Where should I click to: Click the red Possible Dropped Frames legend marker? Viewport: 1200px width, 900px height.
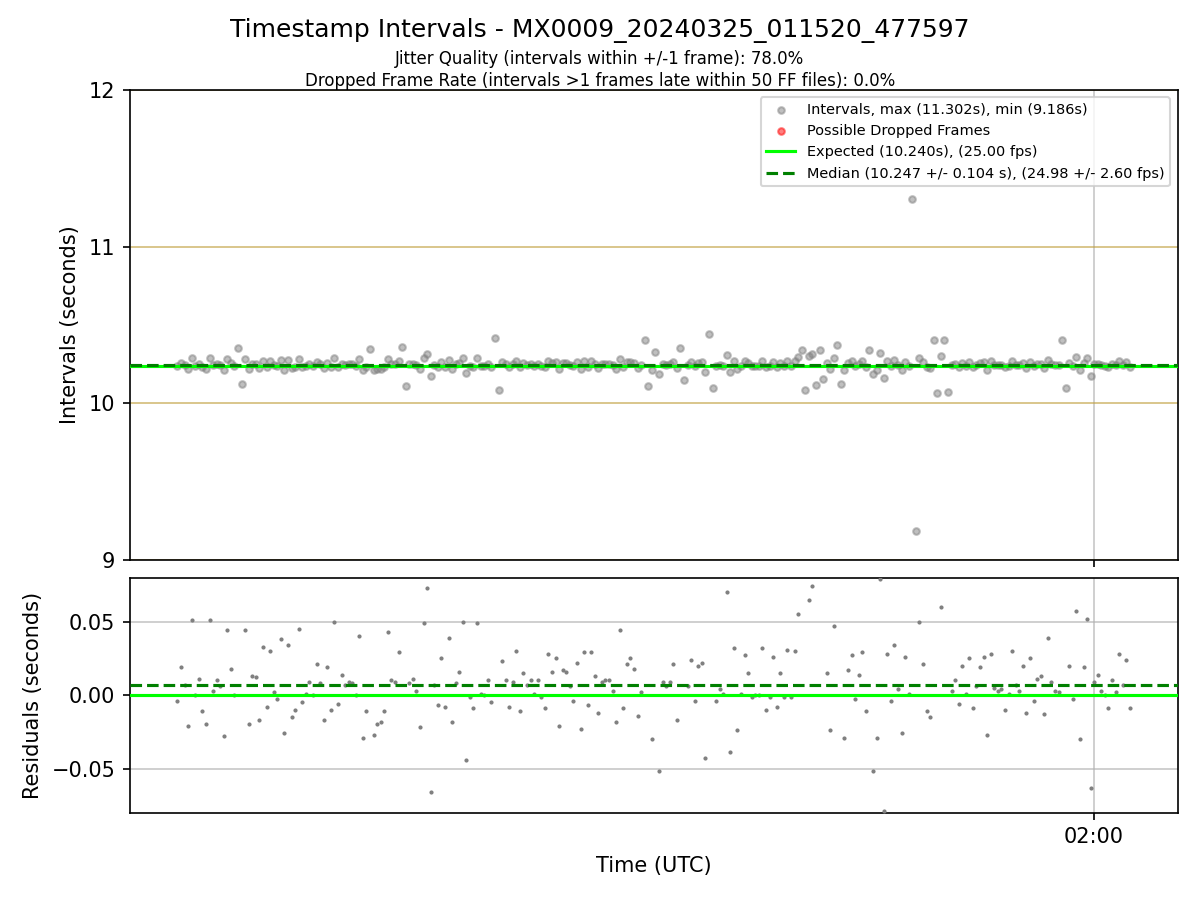point(782,130)
